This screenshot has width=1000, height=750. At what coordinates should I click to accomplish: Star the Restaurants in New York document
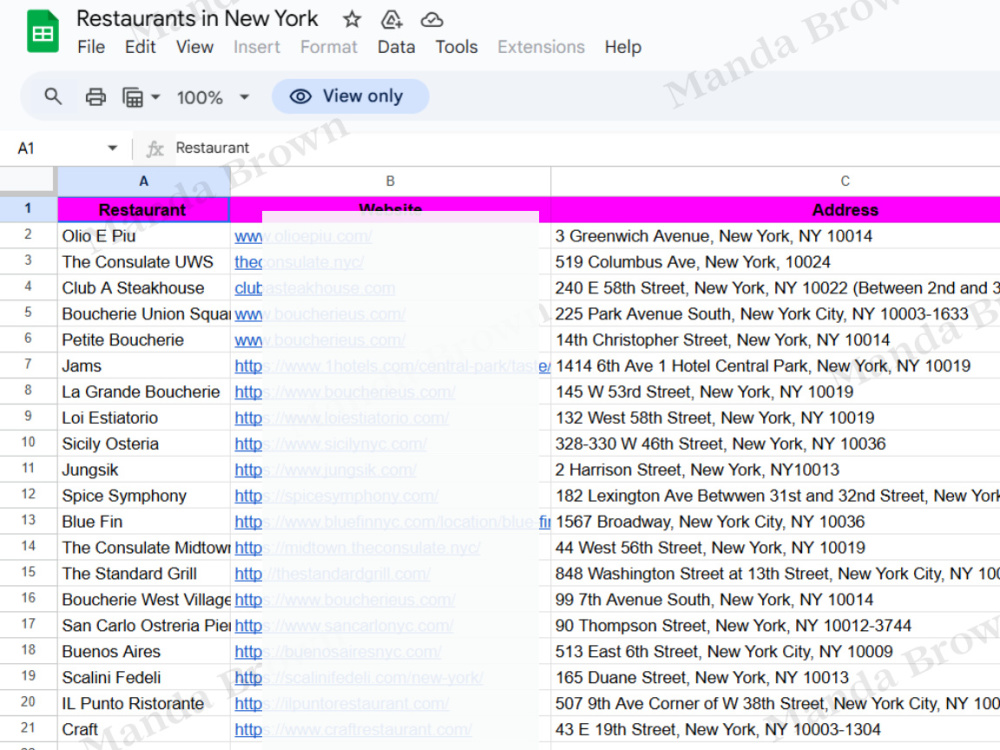coord(352,20)
